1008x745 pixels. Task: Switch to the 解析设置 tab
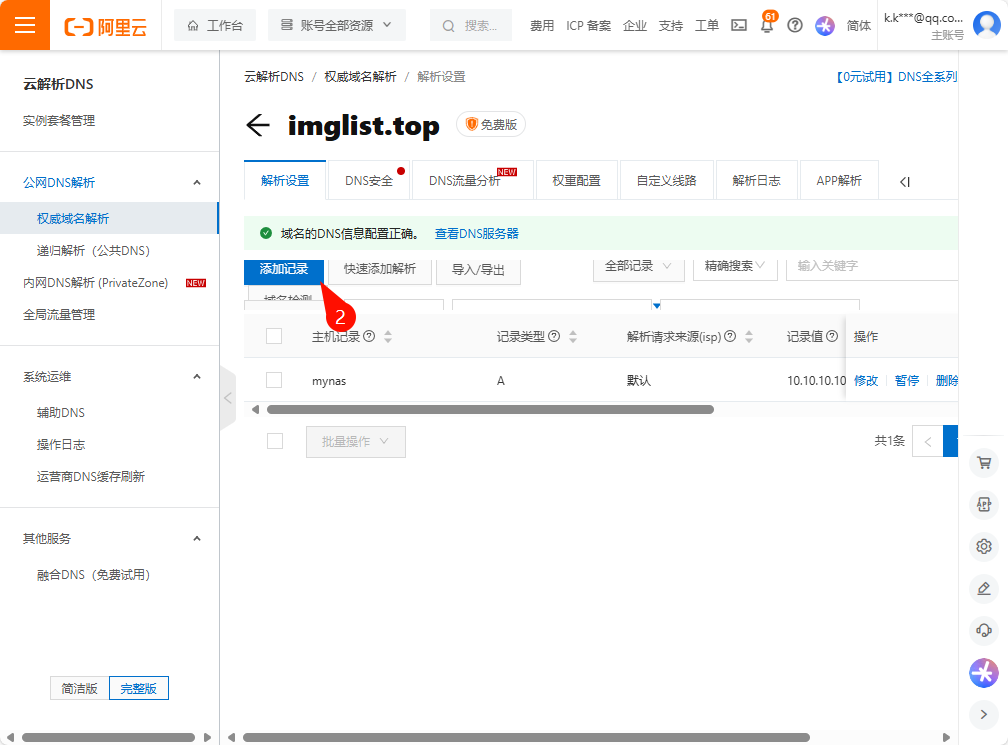coord(285,181)
